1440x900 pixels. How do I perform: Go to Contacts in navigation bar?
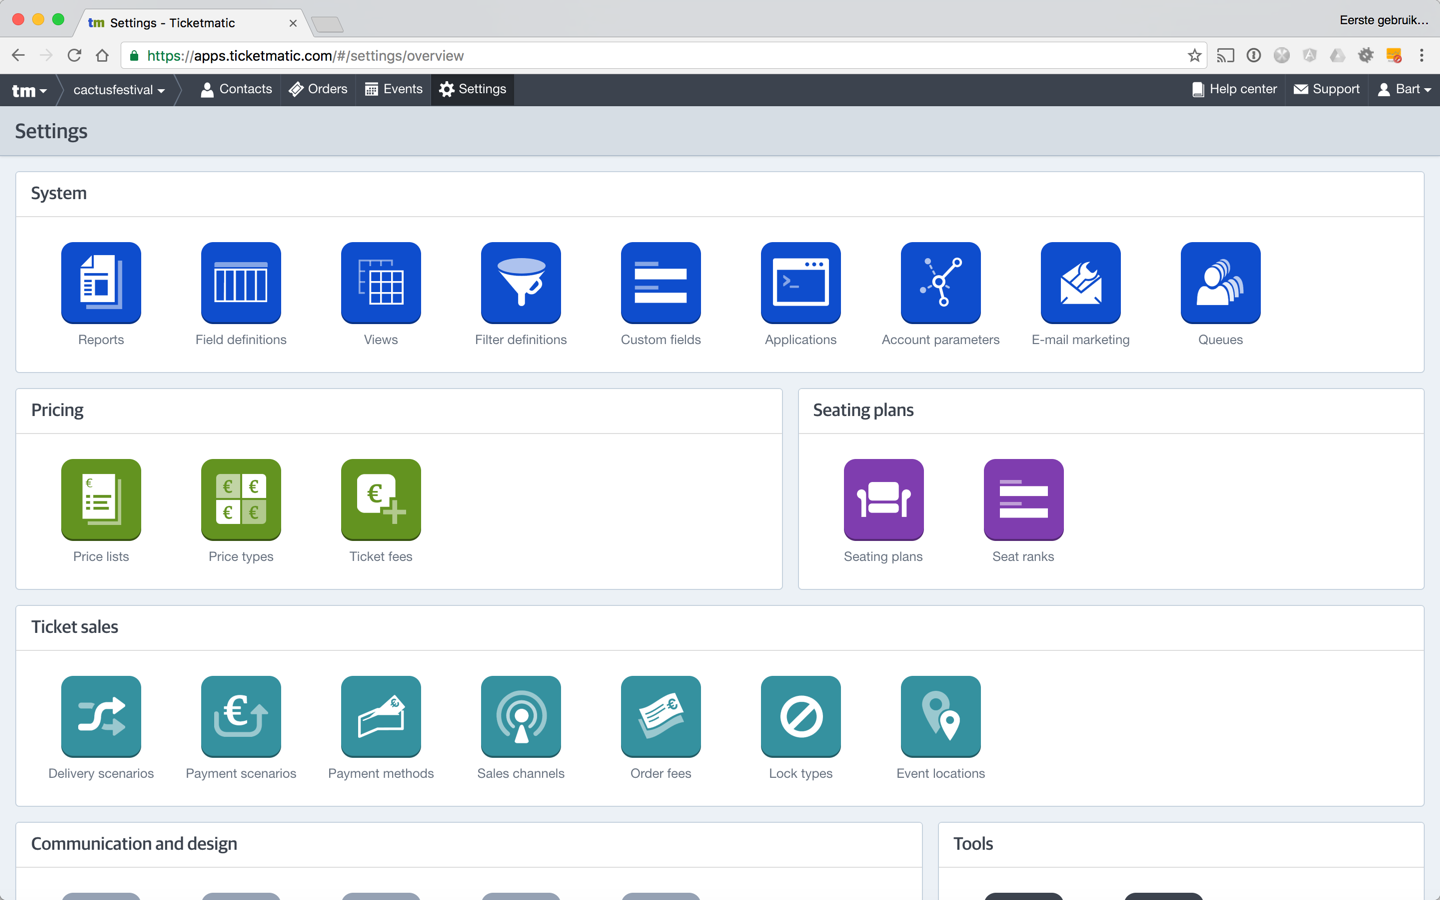coord(236,89)
